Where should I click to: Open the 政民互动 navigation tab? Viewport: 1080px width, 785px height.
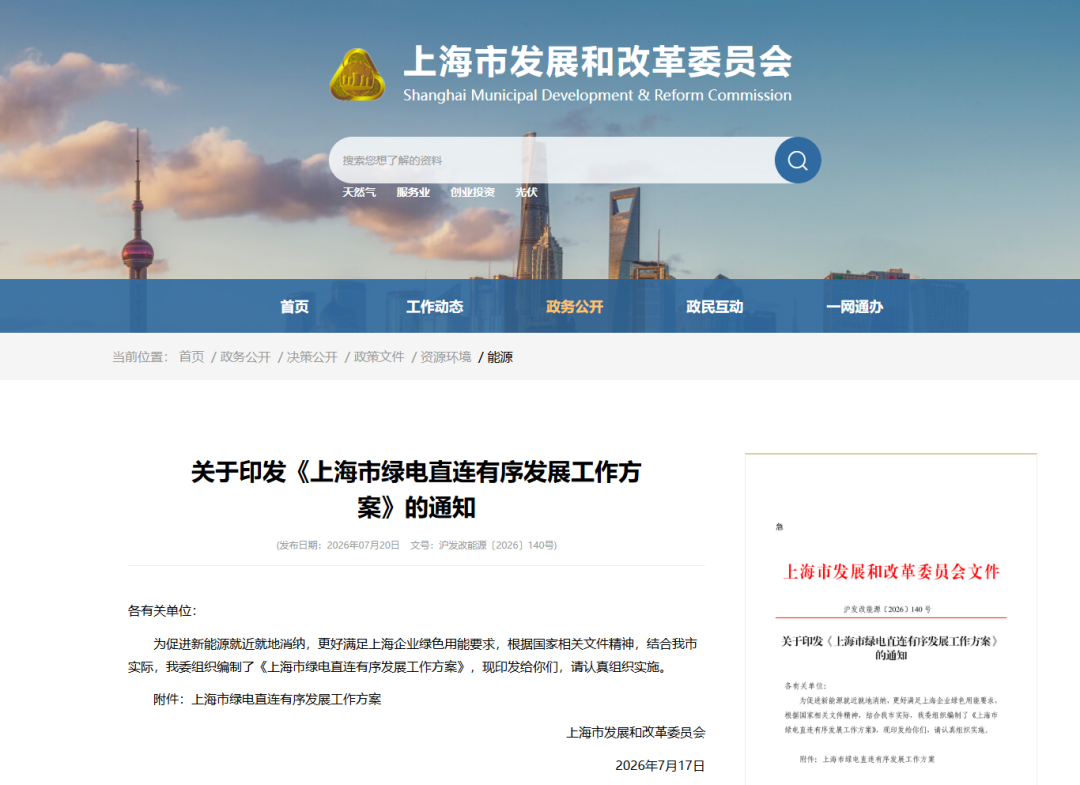coord(714,306)
